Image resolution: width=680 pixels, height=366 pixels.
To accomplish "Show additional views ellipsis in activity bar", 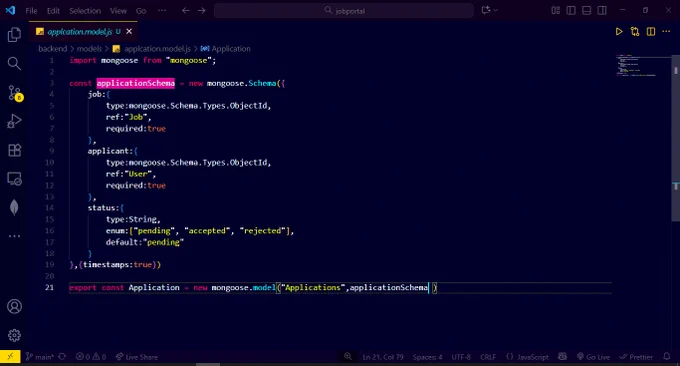I will tap(14, 236).
